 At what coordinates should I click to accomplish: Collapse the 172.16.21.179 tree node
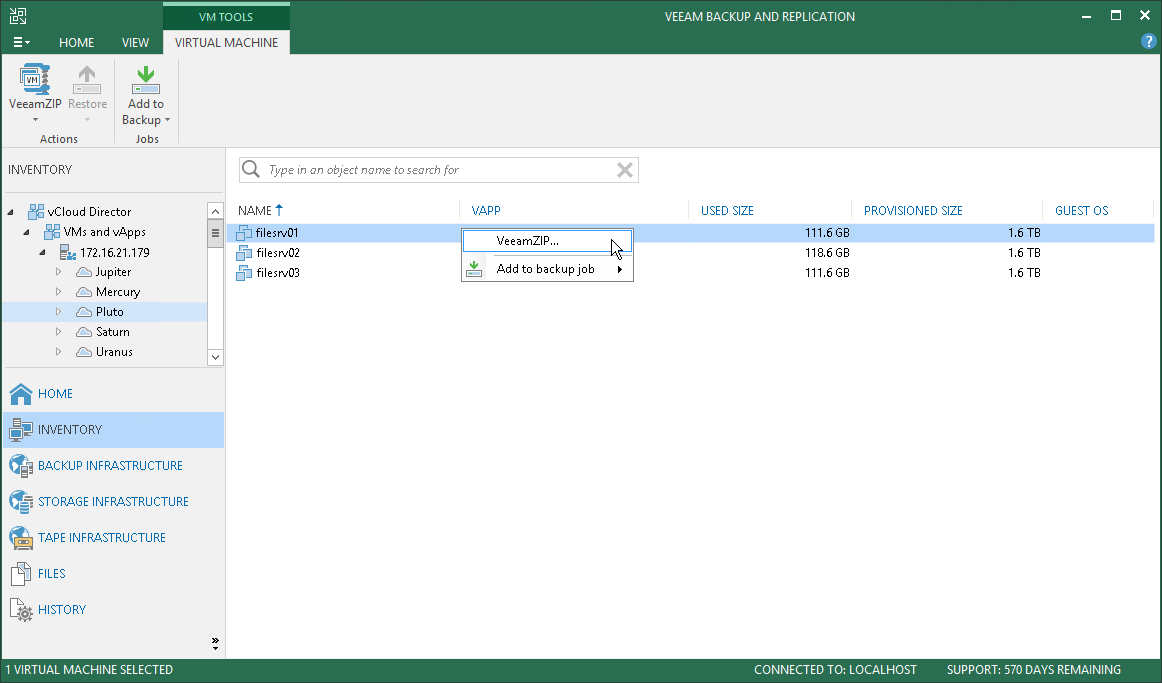click(42, 253)
